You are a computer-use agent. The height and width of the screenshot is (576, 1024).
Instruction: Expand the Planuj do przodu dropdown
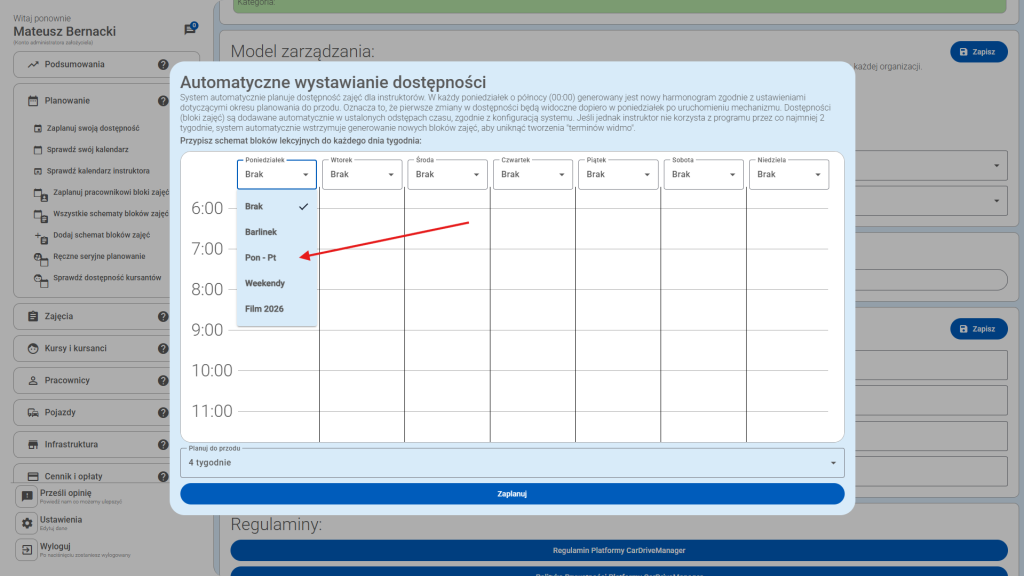pos(512,463)
